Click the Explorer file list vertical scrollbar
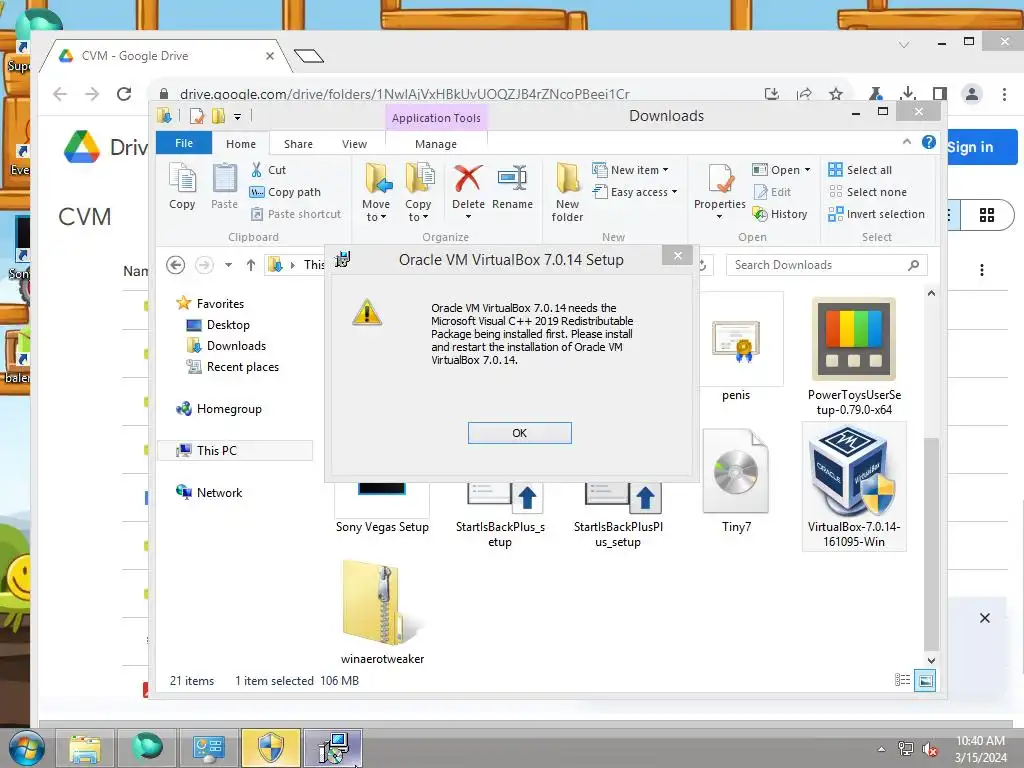The height and width of the screenshot is (768, 1024). (931, 542)
